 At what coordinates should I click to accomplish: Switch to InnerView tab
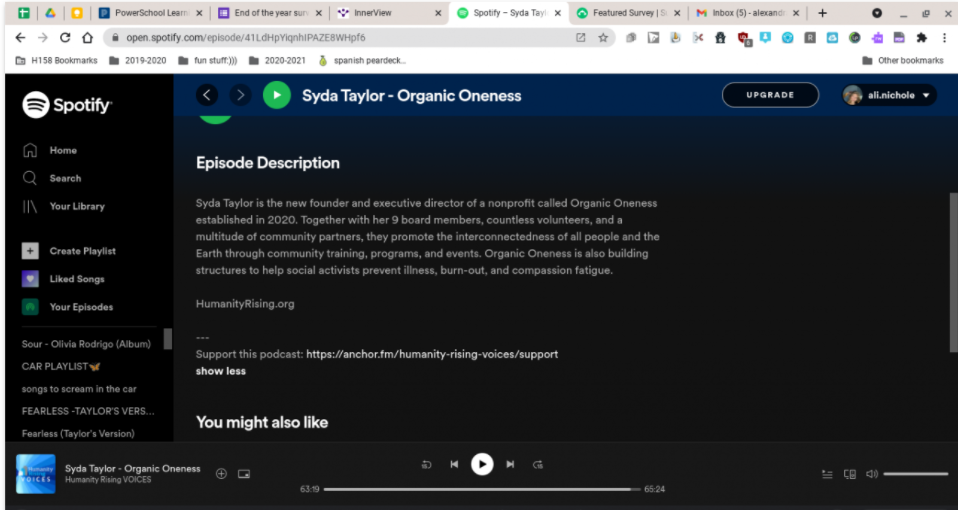pyautogui.click(x=390, y=13)
